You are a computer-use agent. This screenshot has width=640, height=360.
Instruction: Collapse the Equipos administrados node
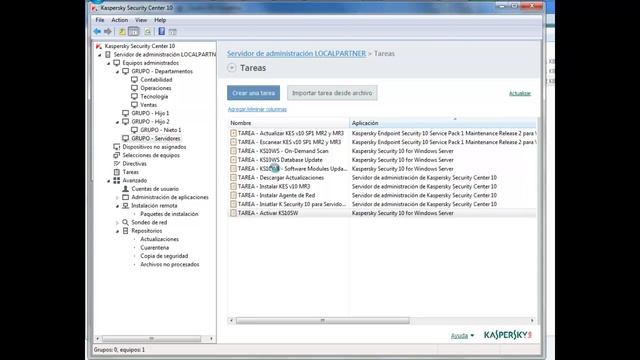pyautogui.click(x=109, y=63)
